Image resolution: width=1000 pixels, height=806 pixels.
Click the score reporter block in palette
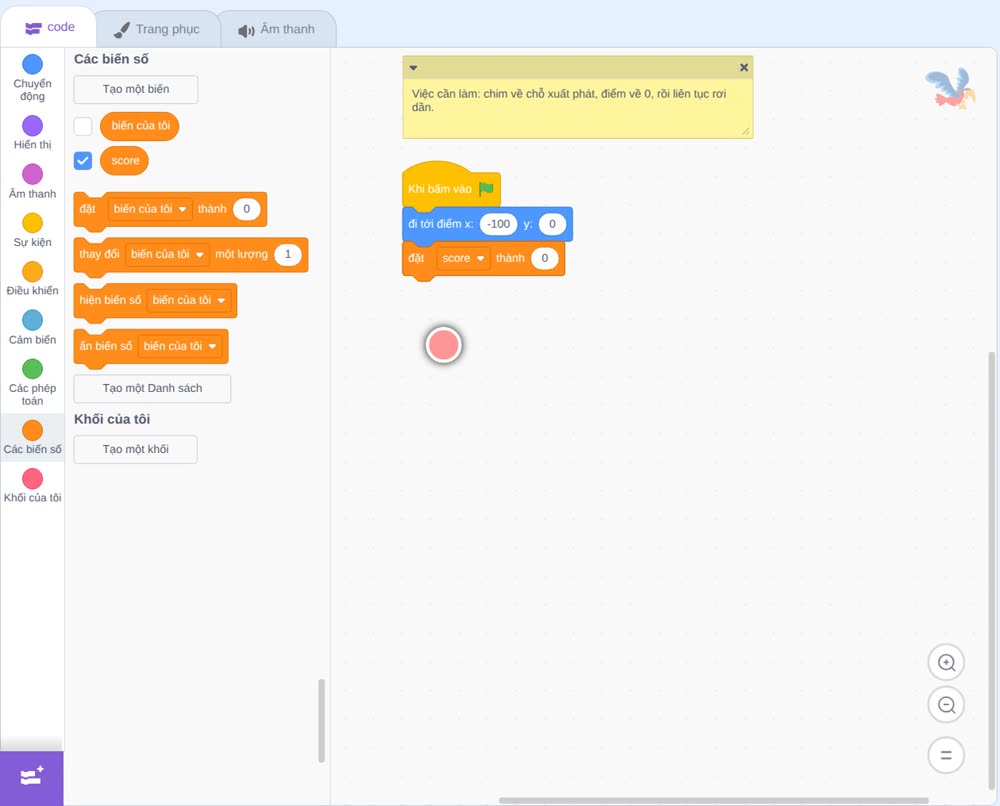pos(124,161)
